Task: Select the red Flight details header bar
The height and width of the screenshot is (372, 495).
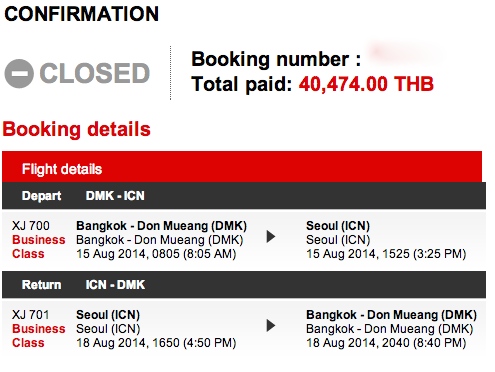Action: (242, 167)
